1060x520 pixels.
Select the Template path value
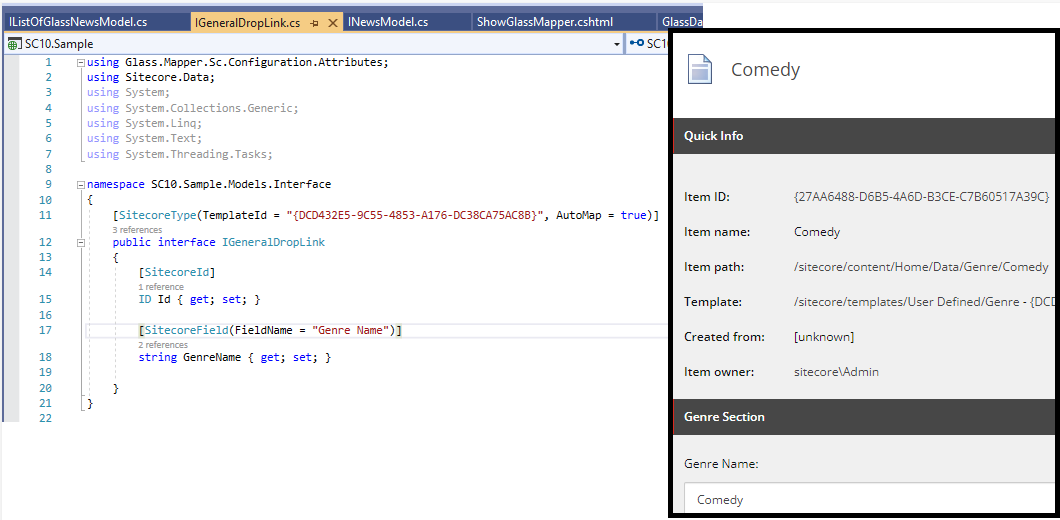925,302
